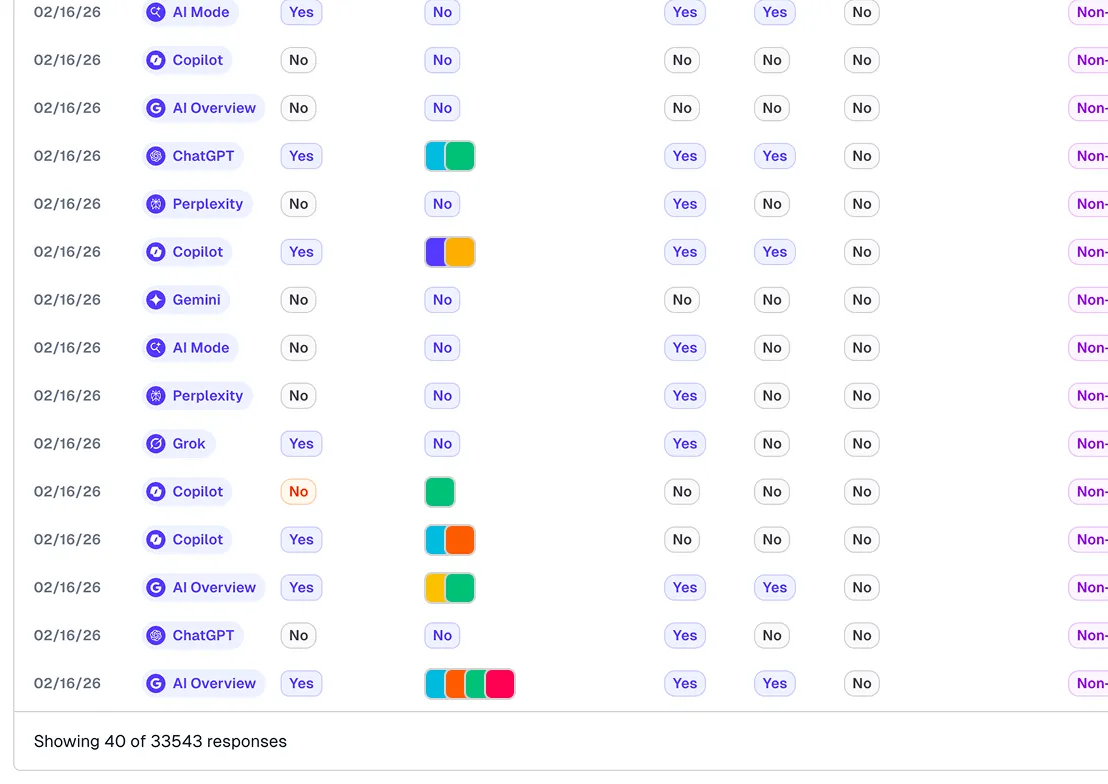The width and height of the screenshot is (1108, 784).
Task: Click the purple color swatch in the Copilot row
Action: click(436, 252)
